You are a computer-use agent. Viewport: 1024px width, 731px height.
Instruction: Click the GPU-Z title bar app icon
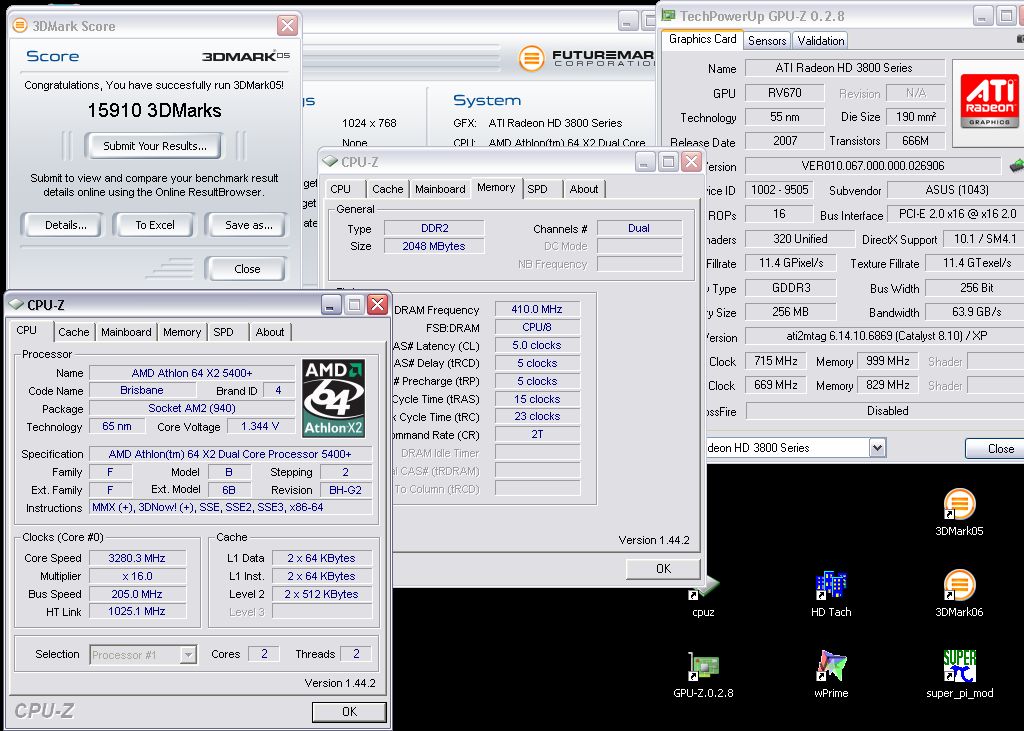tap(669, 15)
